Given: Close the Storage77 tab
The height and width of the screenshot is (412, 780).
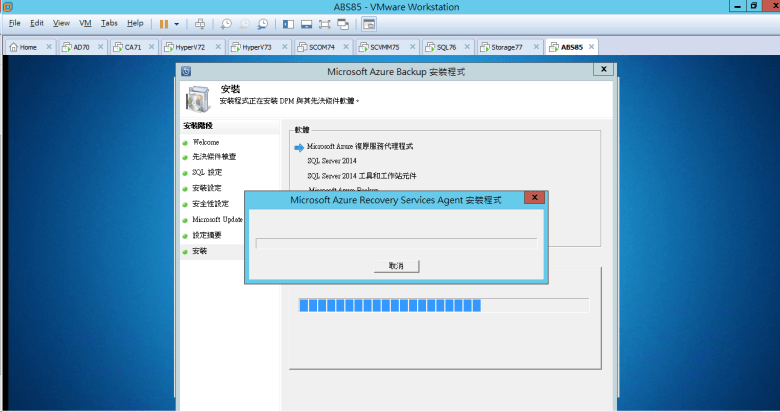Looking at the screenshot, I should coord(534,47).
